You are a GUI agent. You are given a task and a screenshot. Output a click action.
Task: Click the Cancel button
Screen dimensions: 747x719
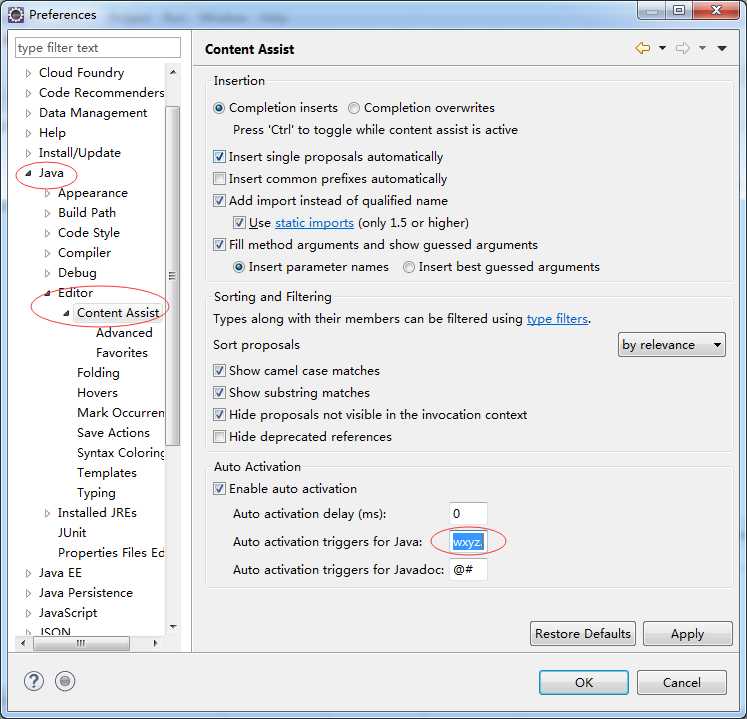click(682, 682)
